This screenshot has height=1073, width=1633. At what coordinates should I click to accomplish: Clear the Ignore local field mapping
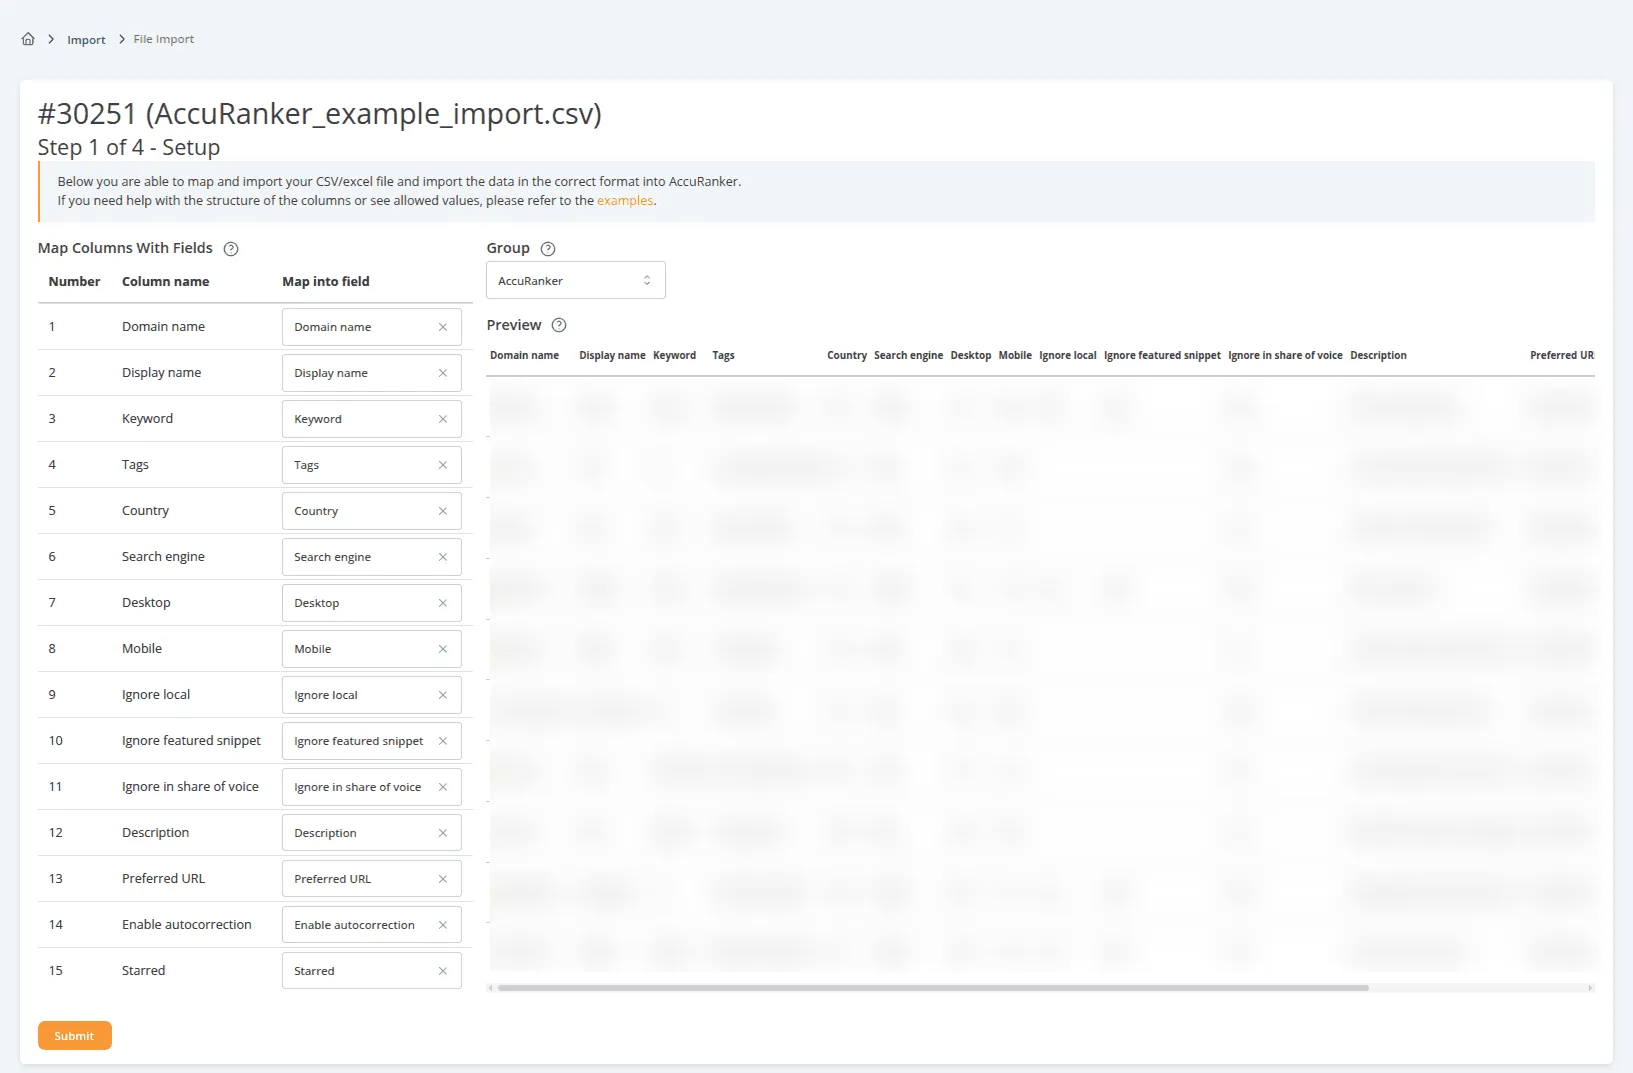click(x=443, y=695)
